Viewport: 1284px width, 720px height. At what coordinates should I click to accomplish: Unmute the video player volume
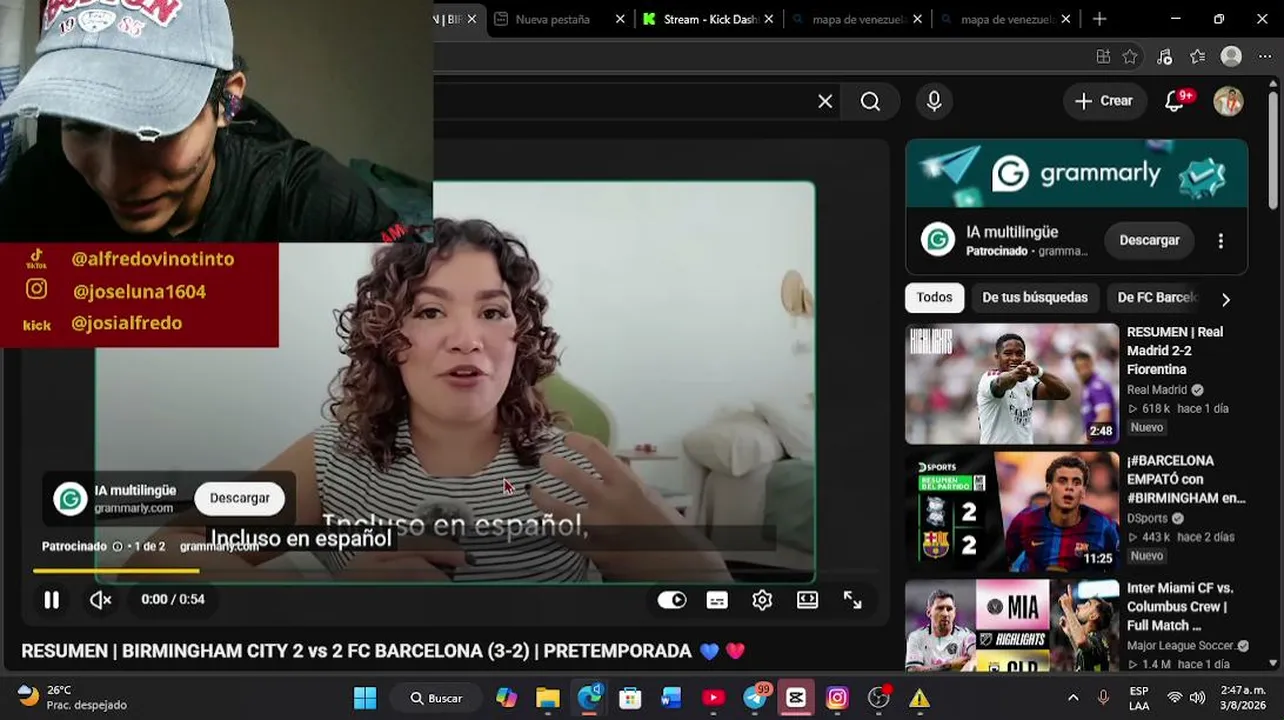point(100,600)
